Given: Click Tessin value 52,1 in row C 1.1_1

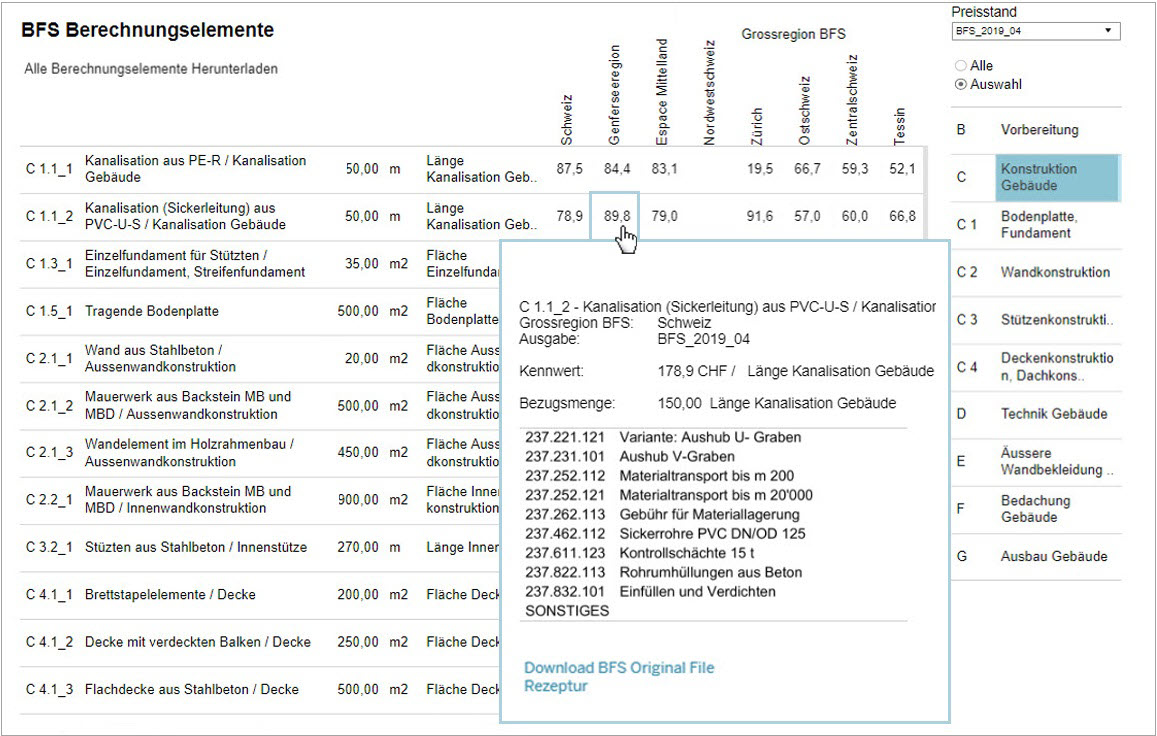Looking at the screenshot, I should coord(902,169).
